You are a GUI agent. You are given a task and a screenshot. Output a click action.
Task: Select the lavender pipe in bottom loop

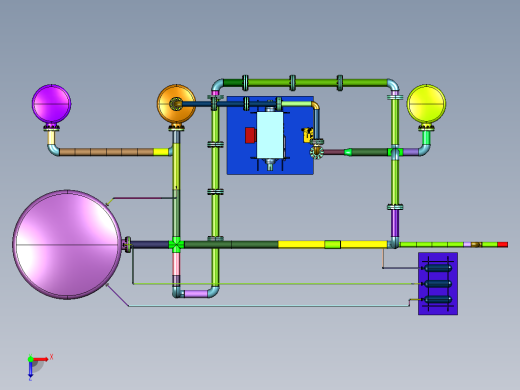click(196, 294)
